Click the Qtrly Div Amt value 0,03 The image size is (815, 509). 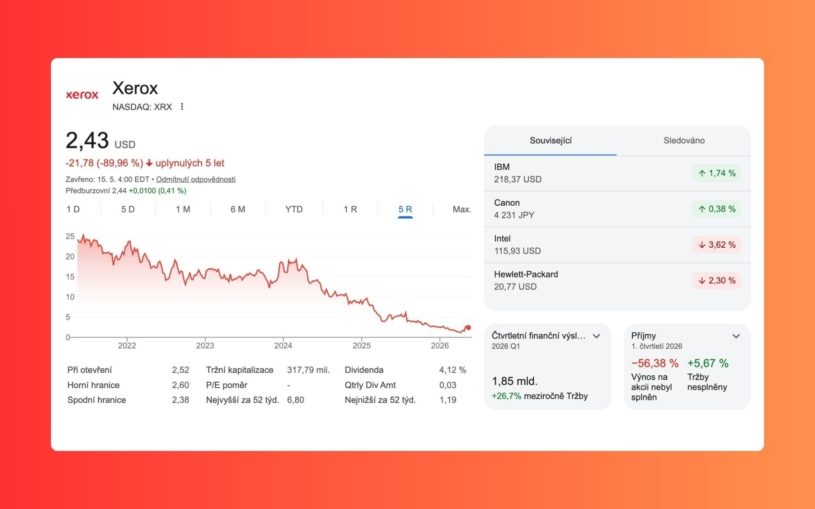click(x=448, y=385)
